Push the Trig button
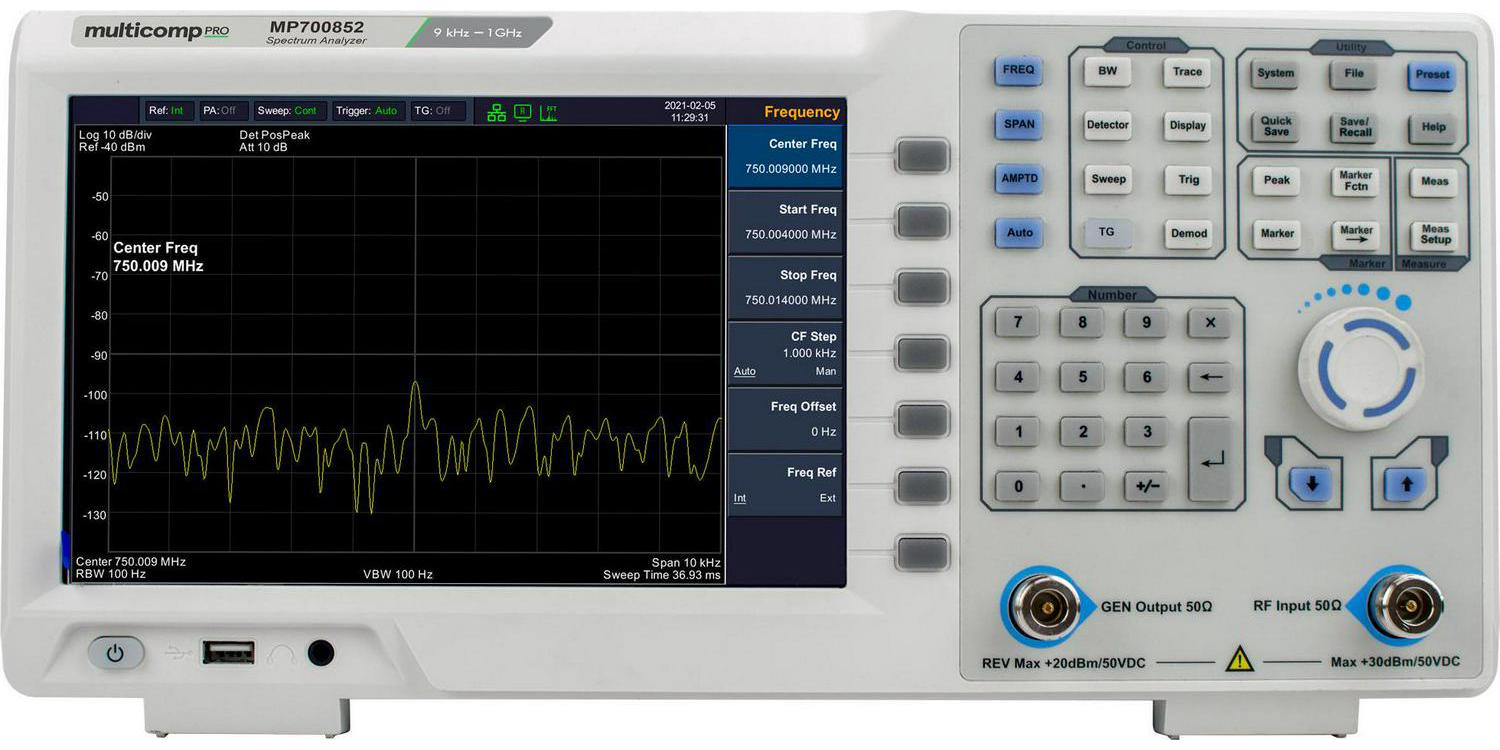This screenshot has height=750, width=1500. [x=1188, y=180]
